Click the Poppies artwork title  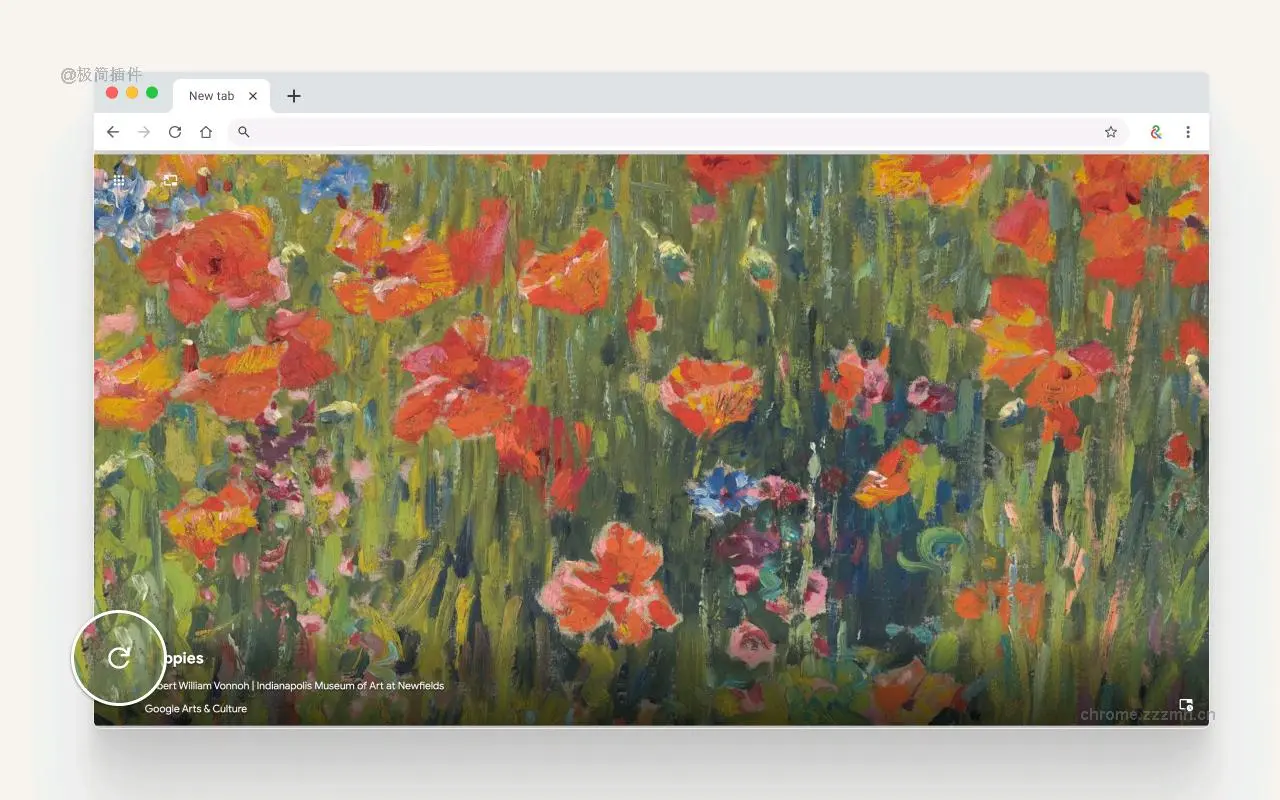[x=180, y=658]
